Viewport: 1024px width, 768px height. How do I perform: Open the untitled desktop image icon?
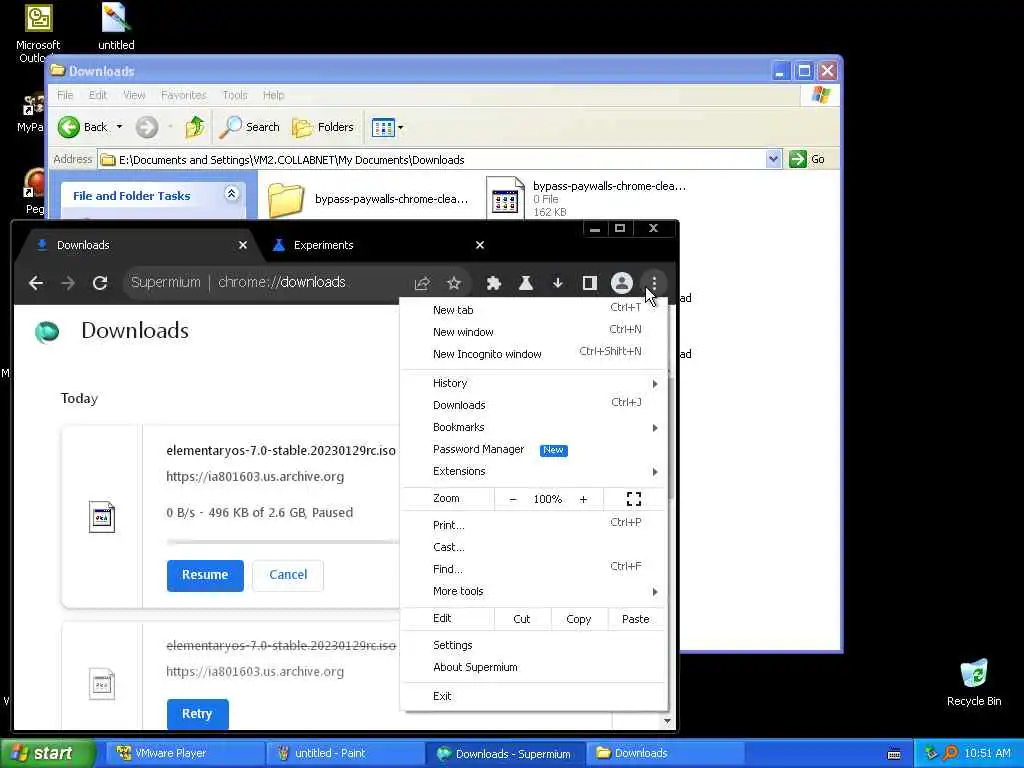[x=116, y=18]
